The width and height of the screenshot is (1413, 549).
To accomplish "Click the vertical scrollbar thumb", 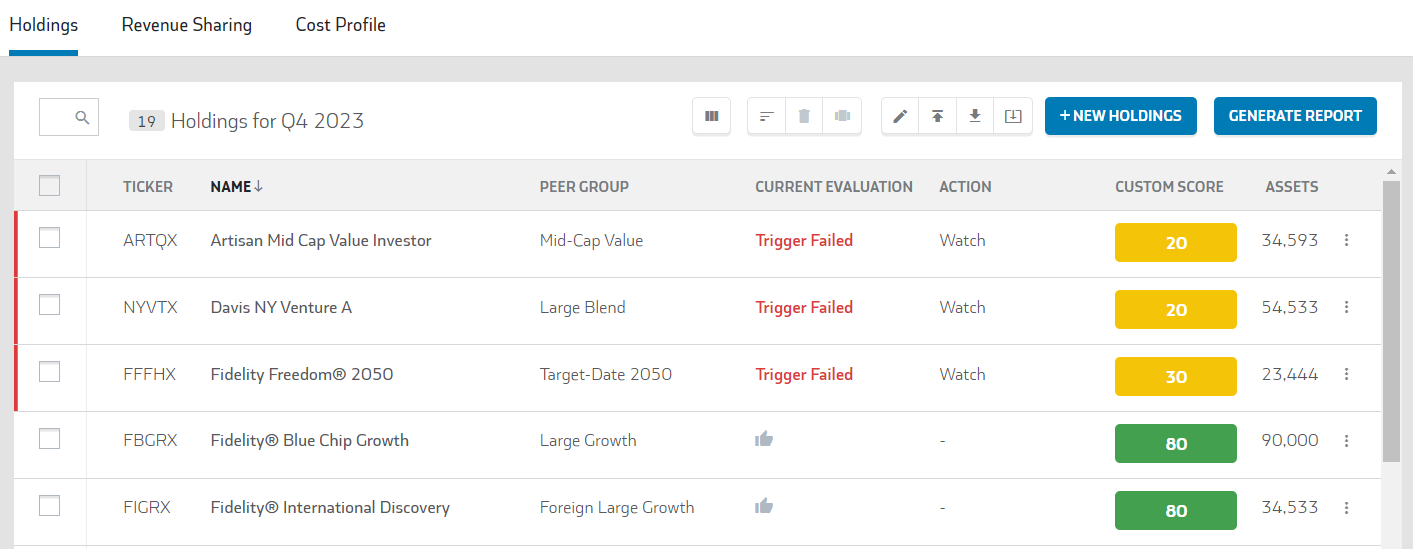I will pos(1391,321).
